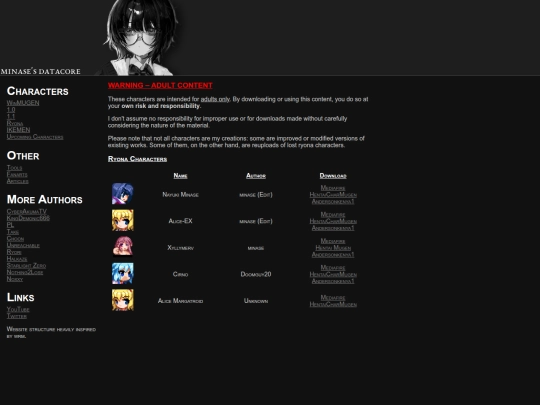Click the Download column header

[x=333, y=176]
